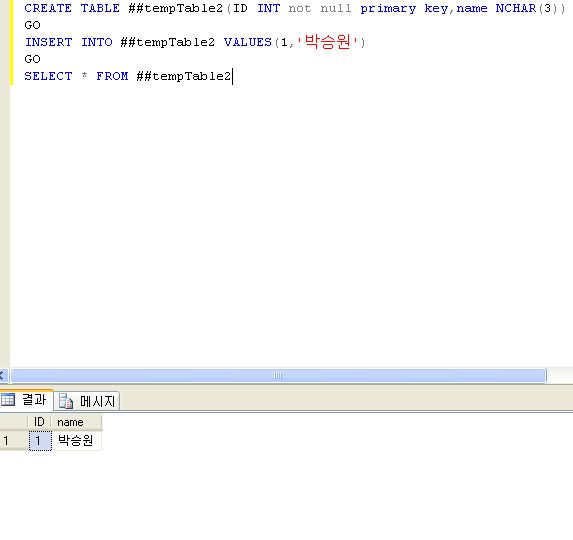Image resolution: width=573 pixels, height=540 pixels.
Task: Click the left arrow of the horizontal scrollbar
Action: pyautogui.click(x=3, y=376)
